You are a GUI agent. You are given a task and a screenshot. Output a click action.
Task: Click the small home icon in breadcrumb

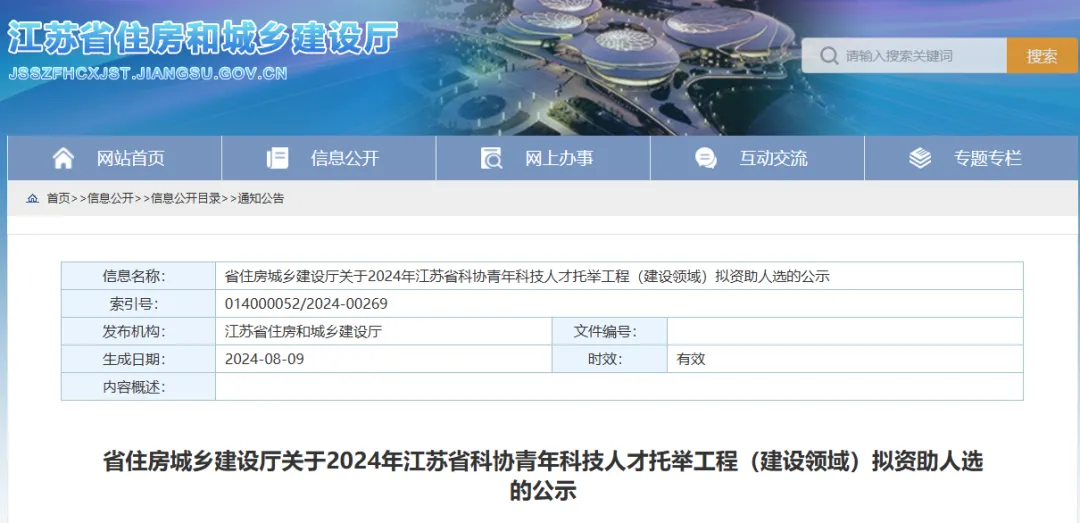point(32,198)
